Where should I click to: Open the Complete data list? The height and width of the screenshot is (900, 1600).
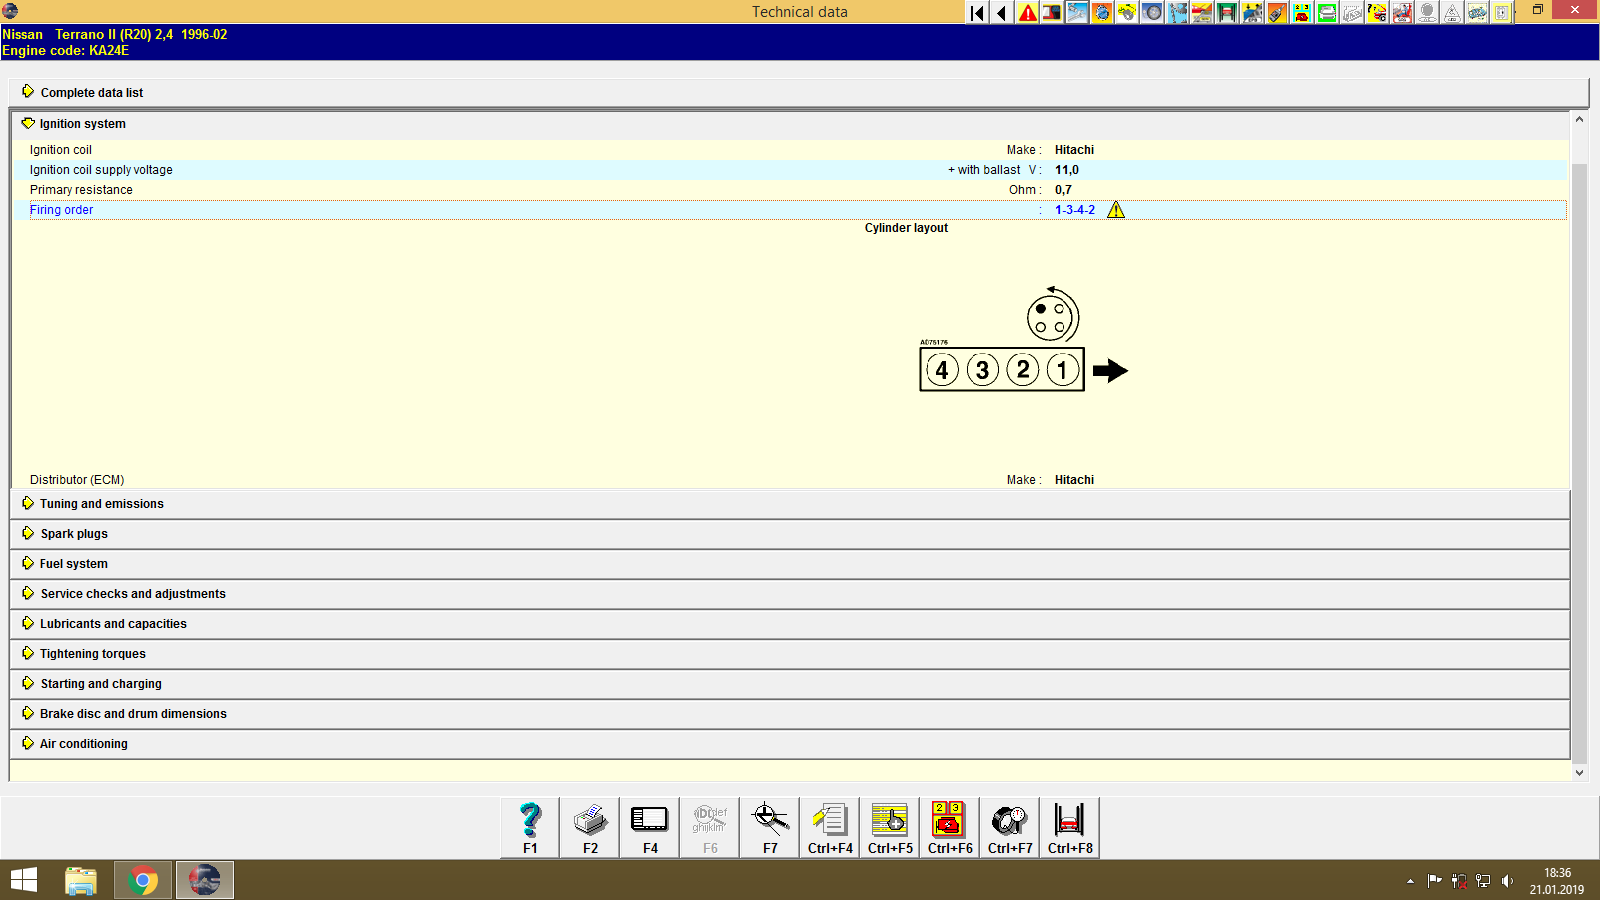[91, 92]
